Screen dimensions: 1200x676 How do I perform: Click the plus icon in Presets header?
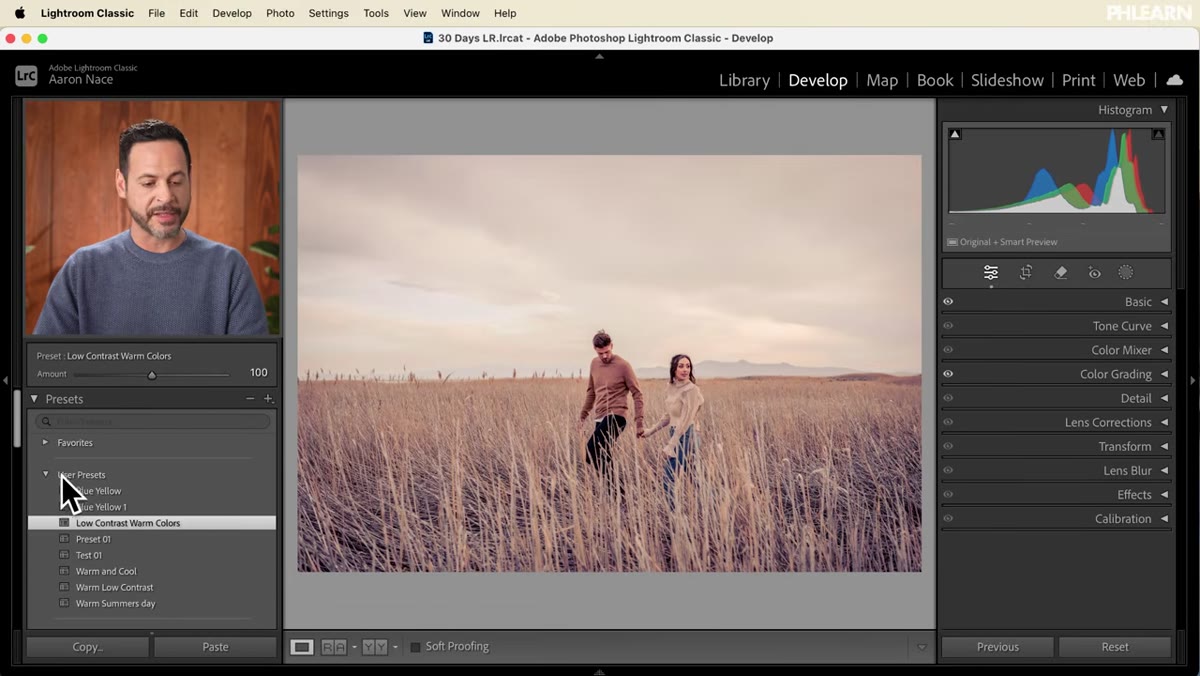coord(268,399)
